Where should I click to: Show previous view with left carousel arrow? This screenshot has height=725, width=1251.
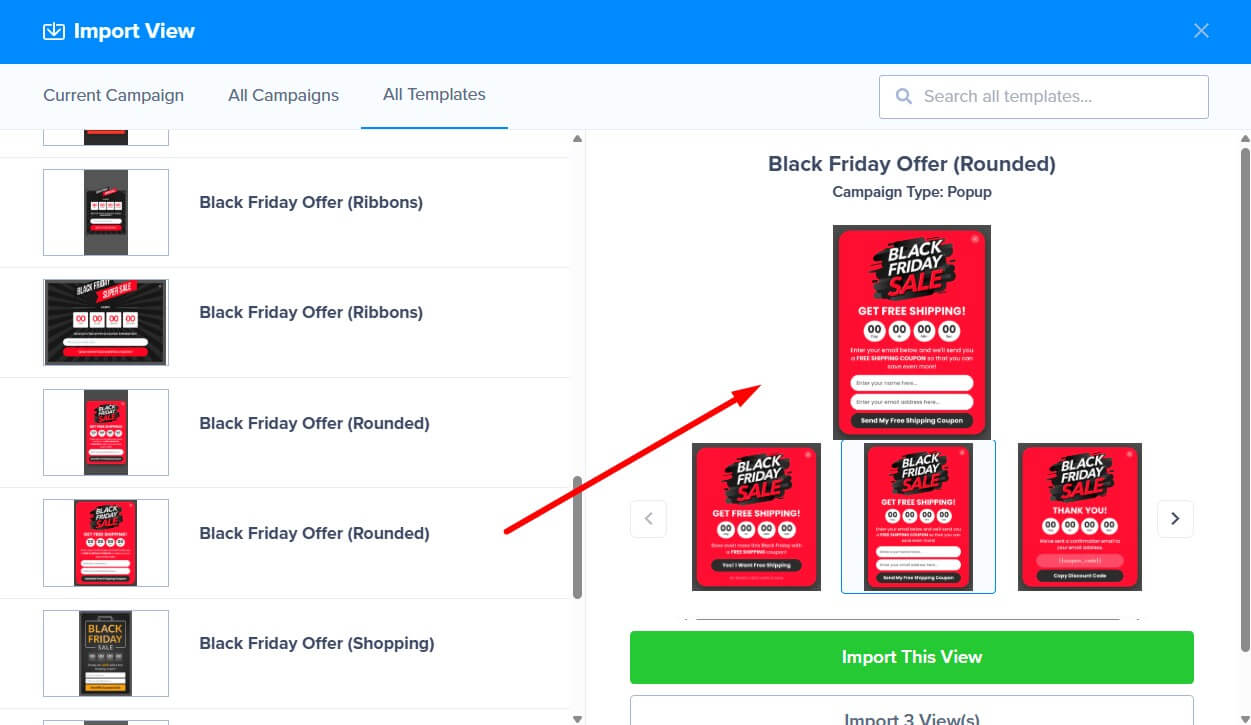pos(648,518)
